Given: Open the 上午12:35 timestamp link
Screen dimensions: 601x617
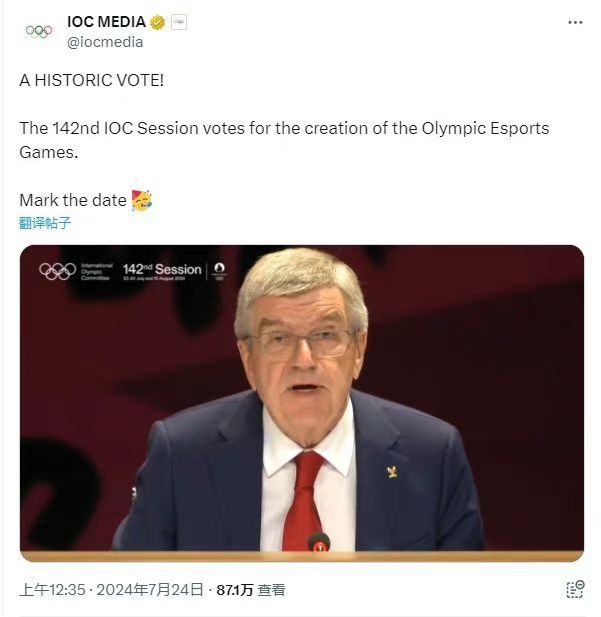Looking at the screenshot, I should pyautogui.click(x=52, y=590).
